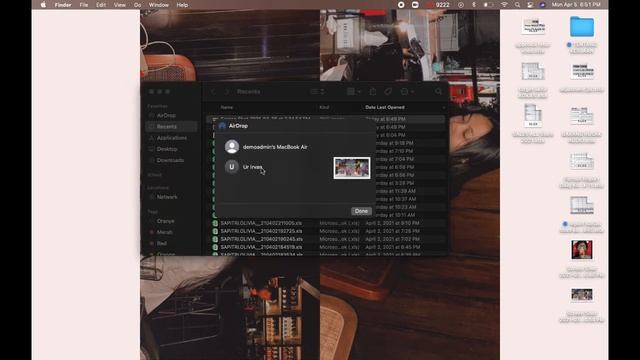Open the Go menu
The height and width of the screenshot is (360, 640).
(x=138, y=5)
